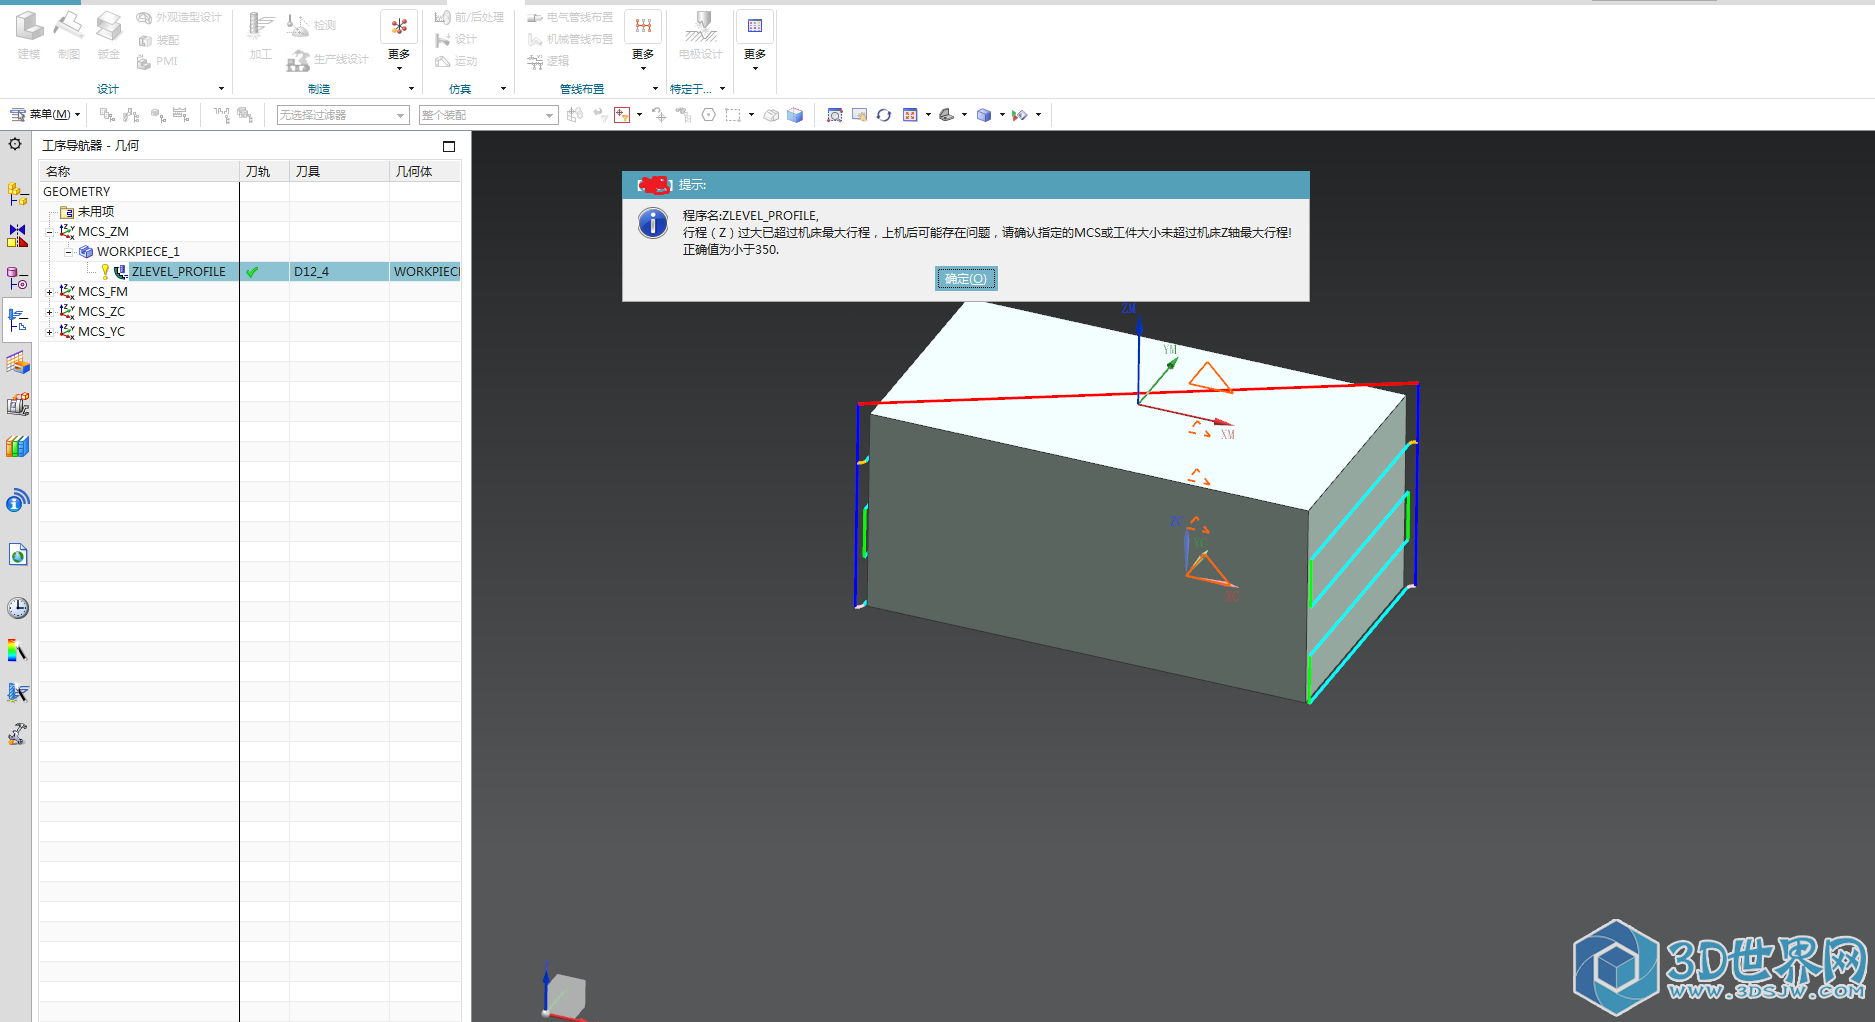Click 生产线设计 in the manufacturing group
This screenshot has height=1022, width=1875.
[x=327, y=60]
